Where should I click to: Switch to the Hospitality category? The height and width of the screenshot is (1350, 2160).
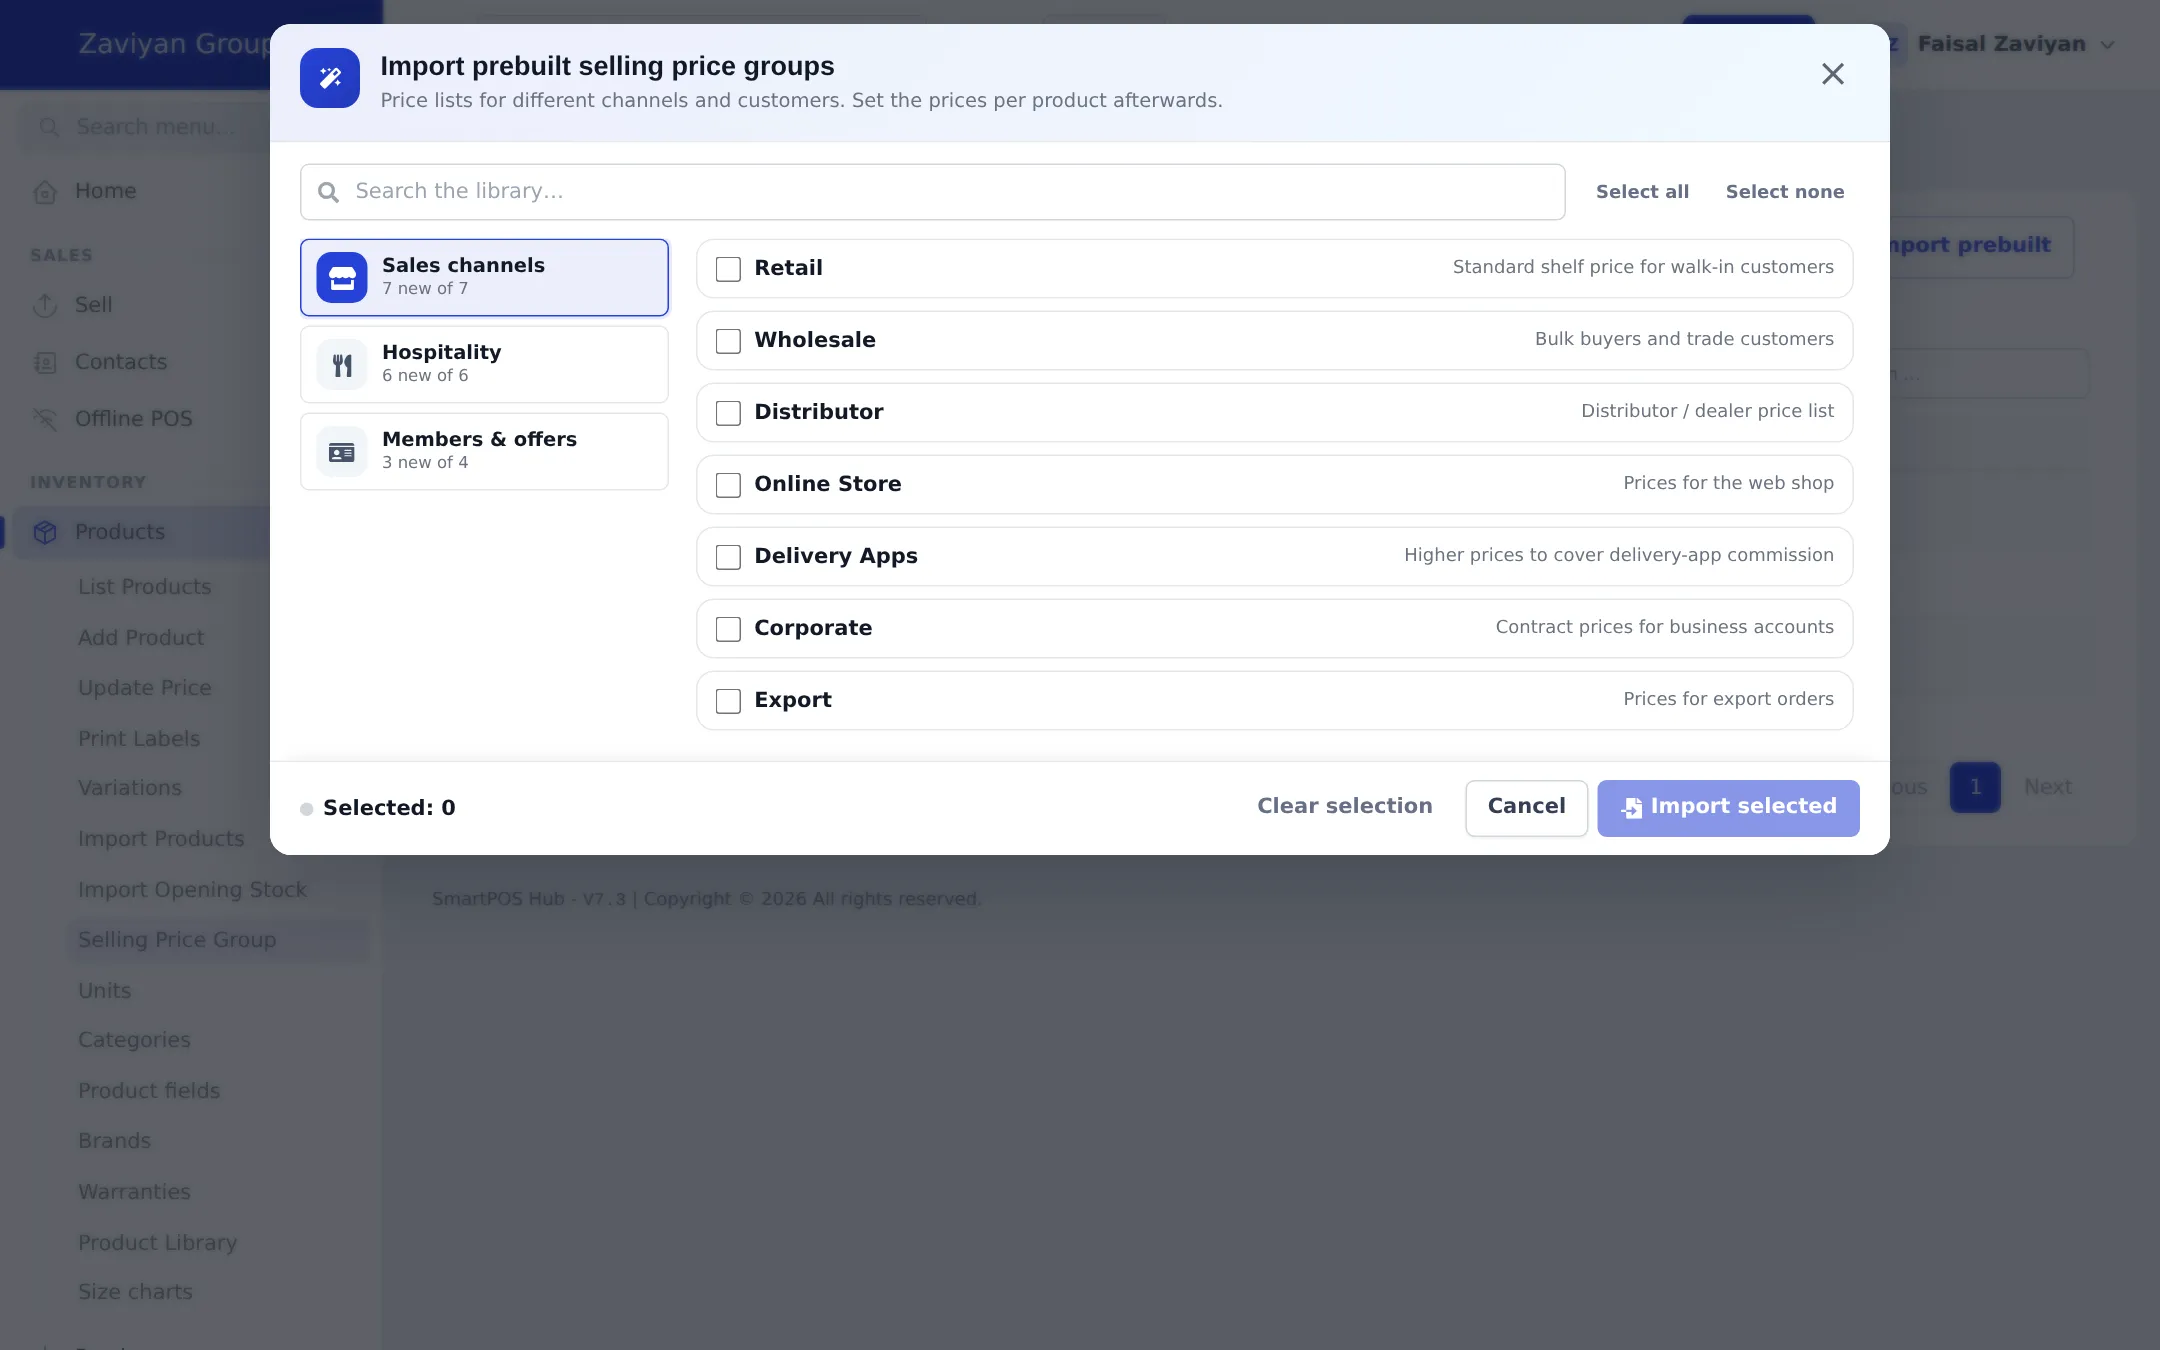(484, 364)
